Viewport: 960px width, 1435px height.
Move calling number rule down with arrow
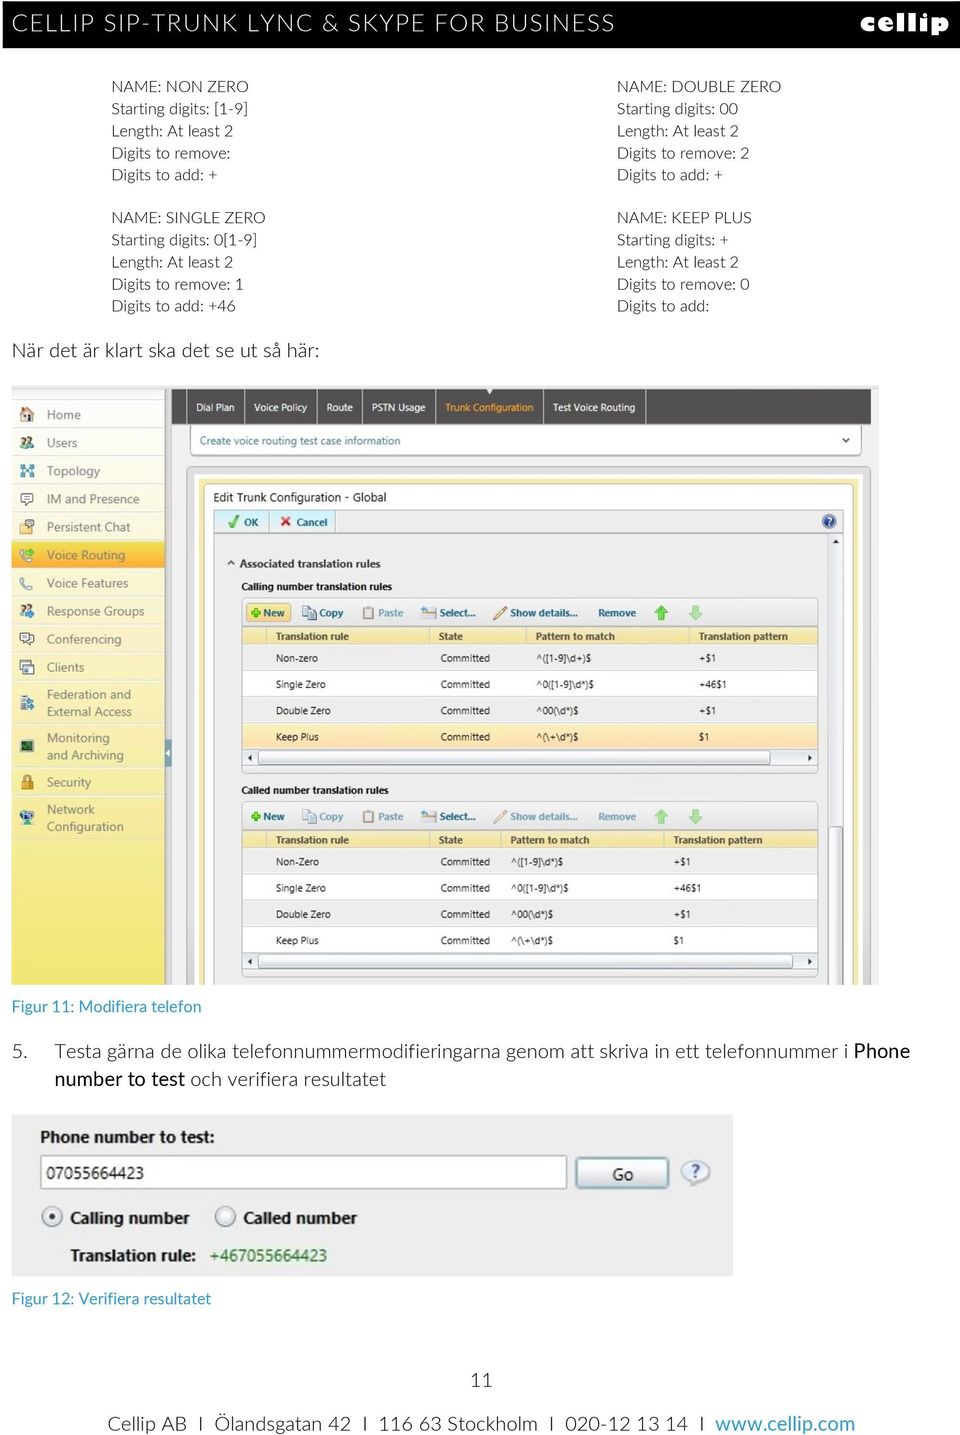pos(695,612)
